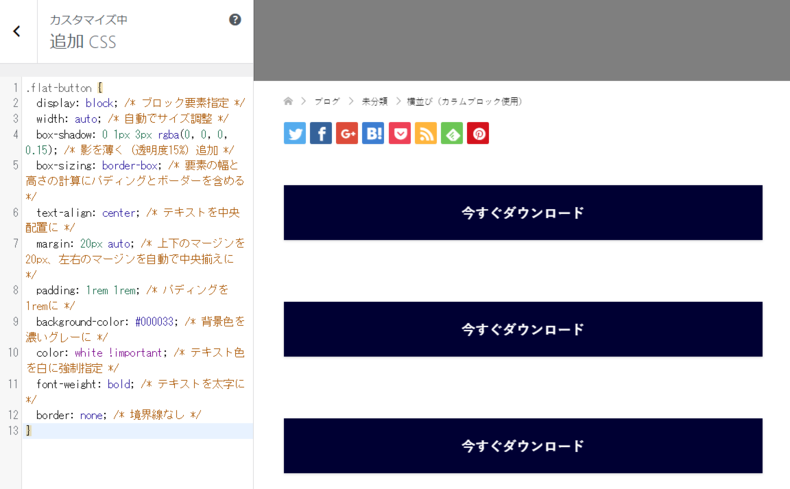Click the background-color #000033 value
This screenshot has width=790, height=489.
pos(154,322)
